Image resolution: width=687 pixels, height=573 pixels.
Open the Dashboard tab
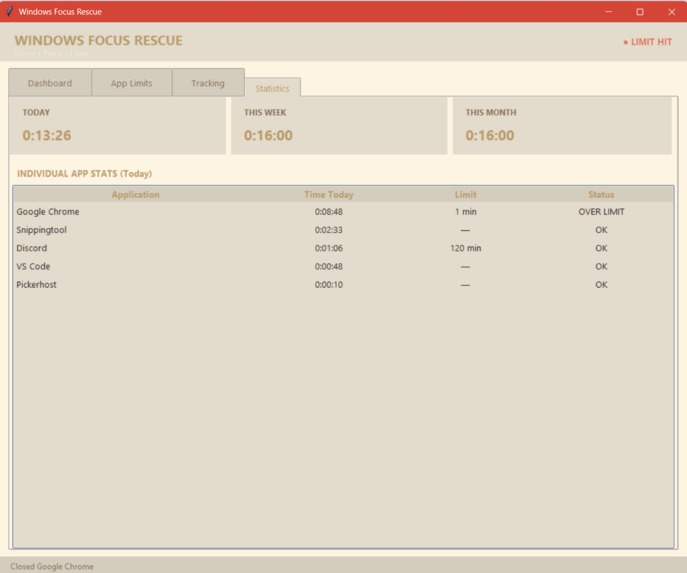pyautogui.click(x=50, y=83)
